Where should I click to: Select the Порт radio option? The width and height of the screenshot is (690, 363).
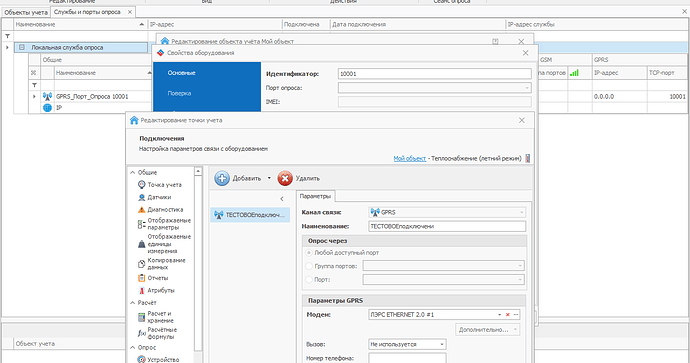pos(309,279)
